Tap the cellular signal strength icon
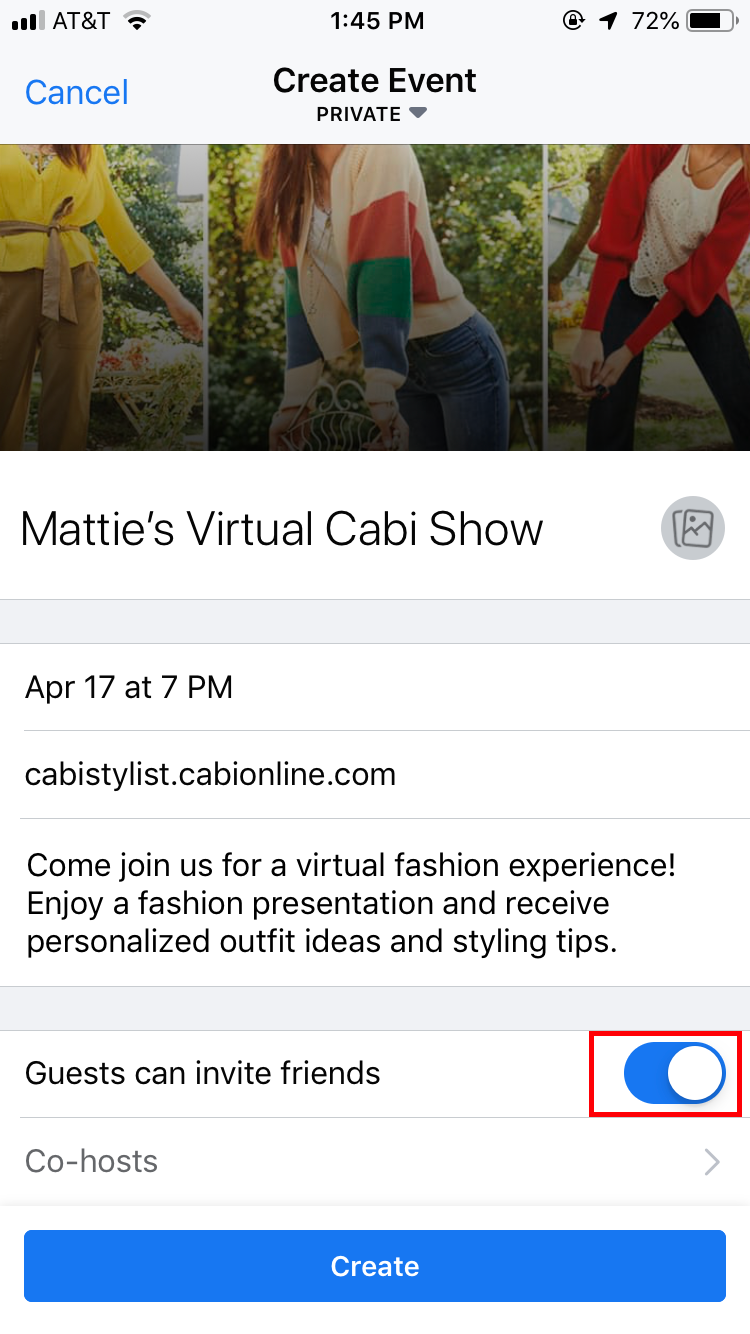This screenshot has height=1334, width=750. tap(26, 20)
